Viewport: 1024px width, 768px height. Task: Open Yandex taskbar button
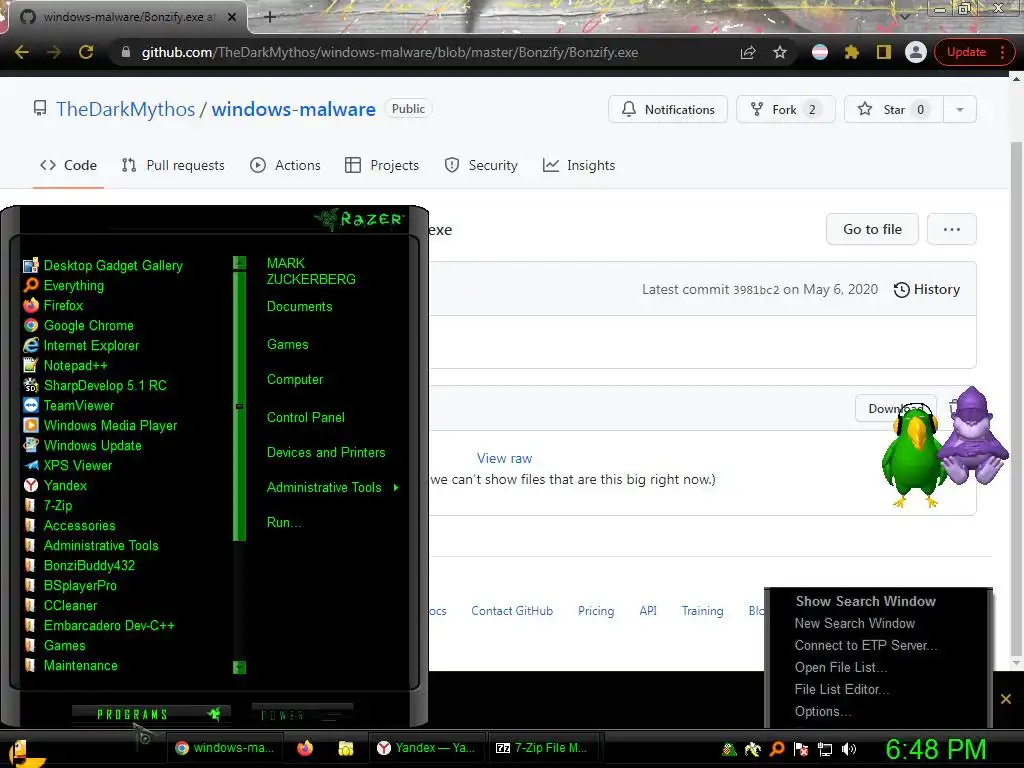[x=428, y=748]
